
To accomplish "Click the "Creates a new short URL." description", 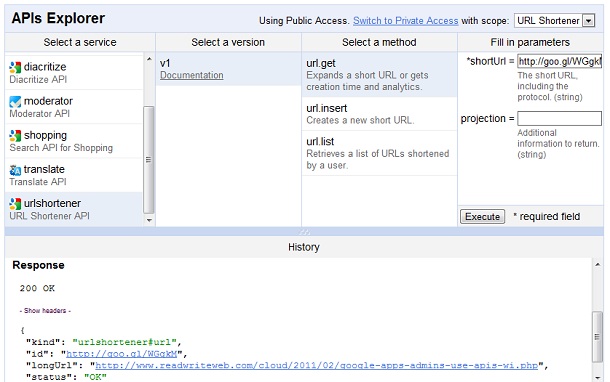I will (x=360, y=120).
